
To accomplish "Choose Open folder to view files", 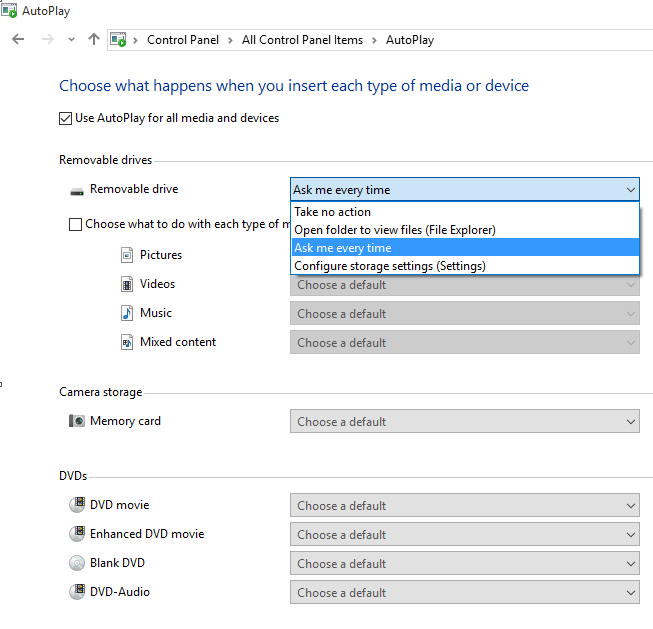I will [x=394, y=230].
